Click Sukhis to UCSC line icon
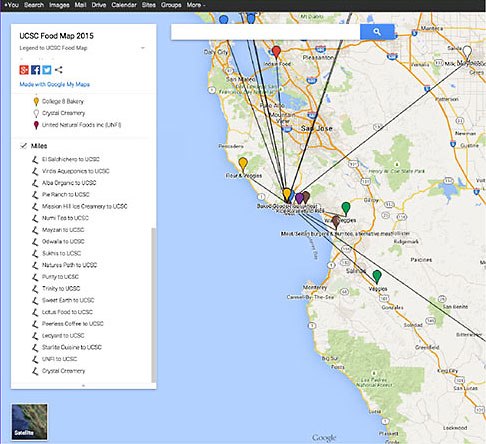Screen dimensions: 486x444 click(35, 253)
